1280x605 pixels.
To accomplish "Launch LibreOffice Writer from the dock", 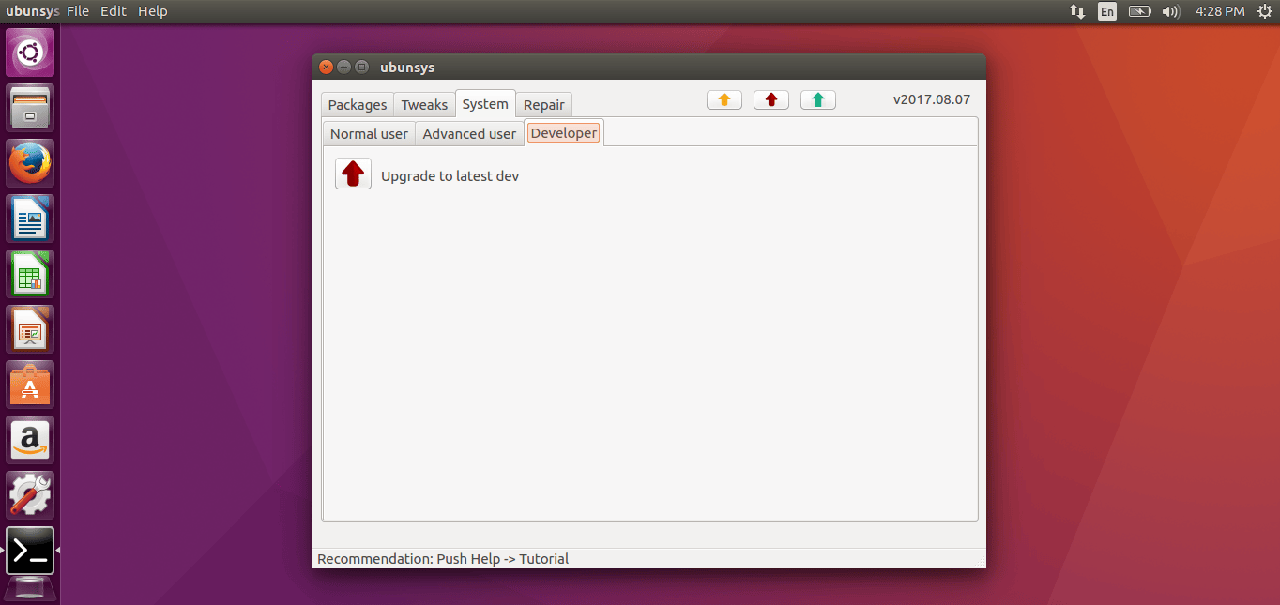I will 30,218.
